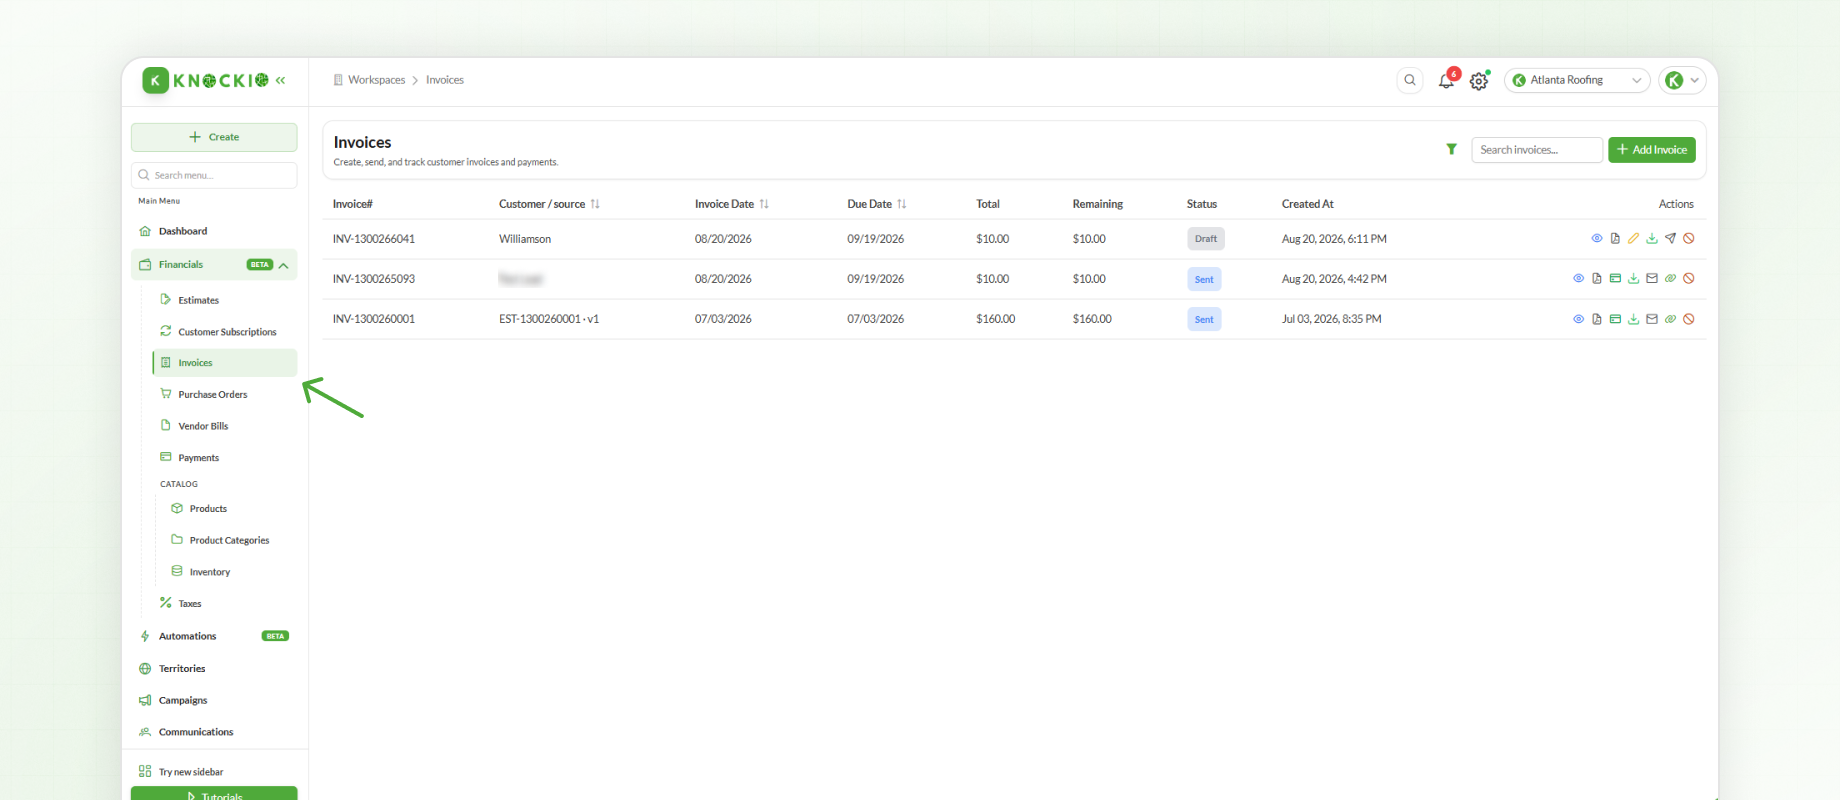Click the Knockio logo
This screenshot has height=800, width=1840.
point(205,80)
